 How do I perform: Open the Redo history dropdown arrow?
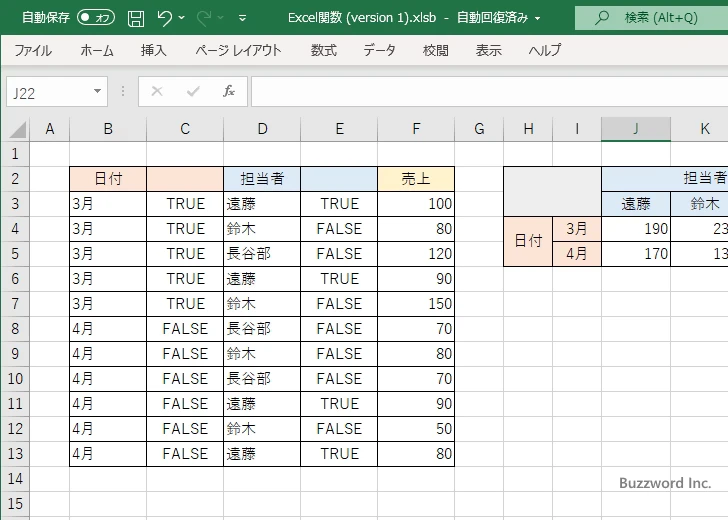pyautogui.click(x=221, y=18)
